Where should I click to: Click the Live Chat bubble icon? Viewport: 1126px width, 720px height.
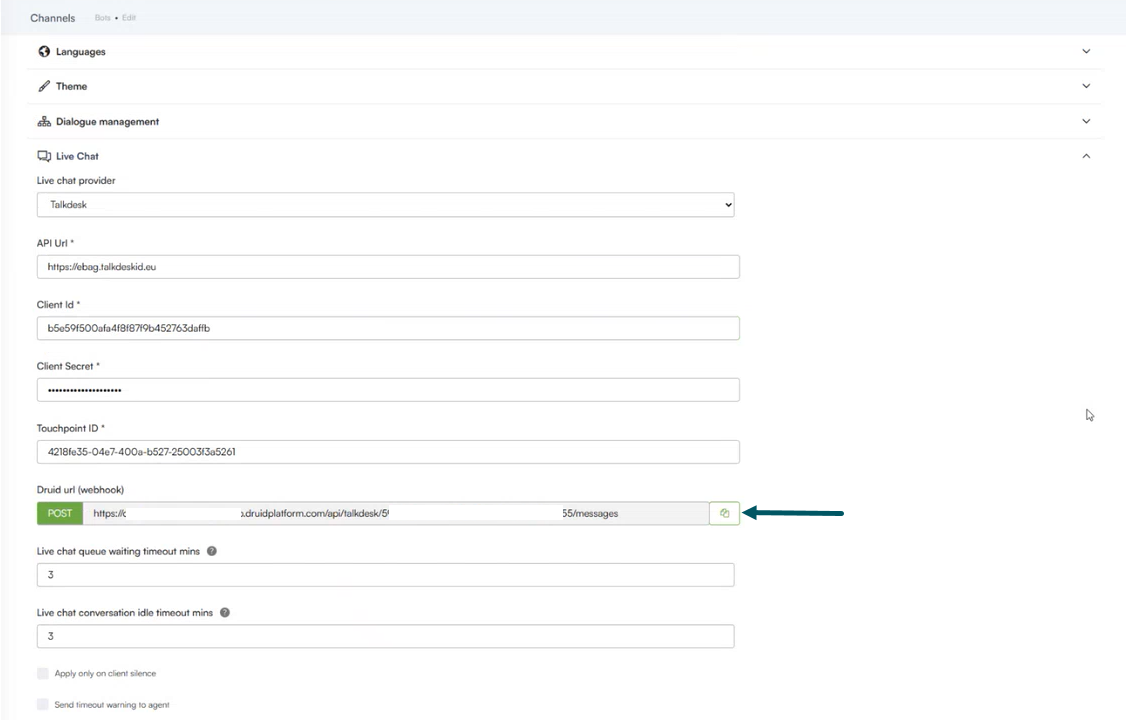(x=43, y=156)
